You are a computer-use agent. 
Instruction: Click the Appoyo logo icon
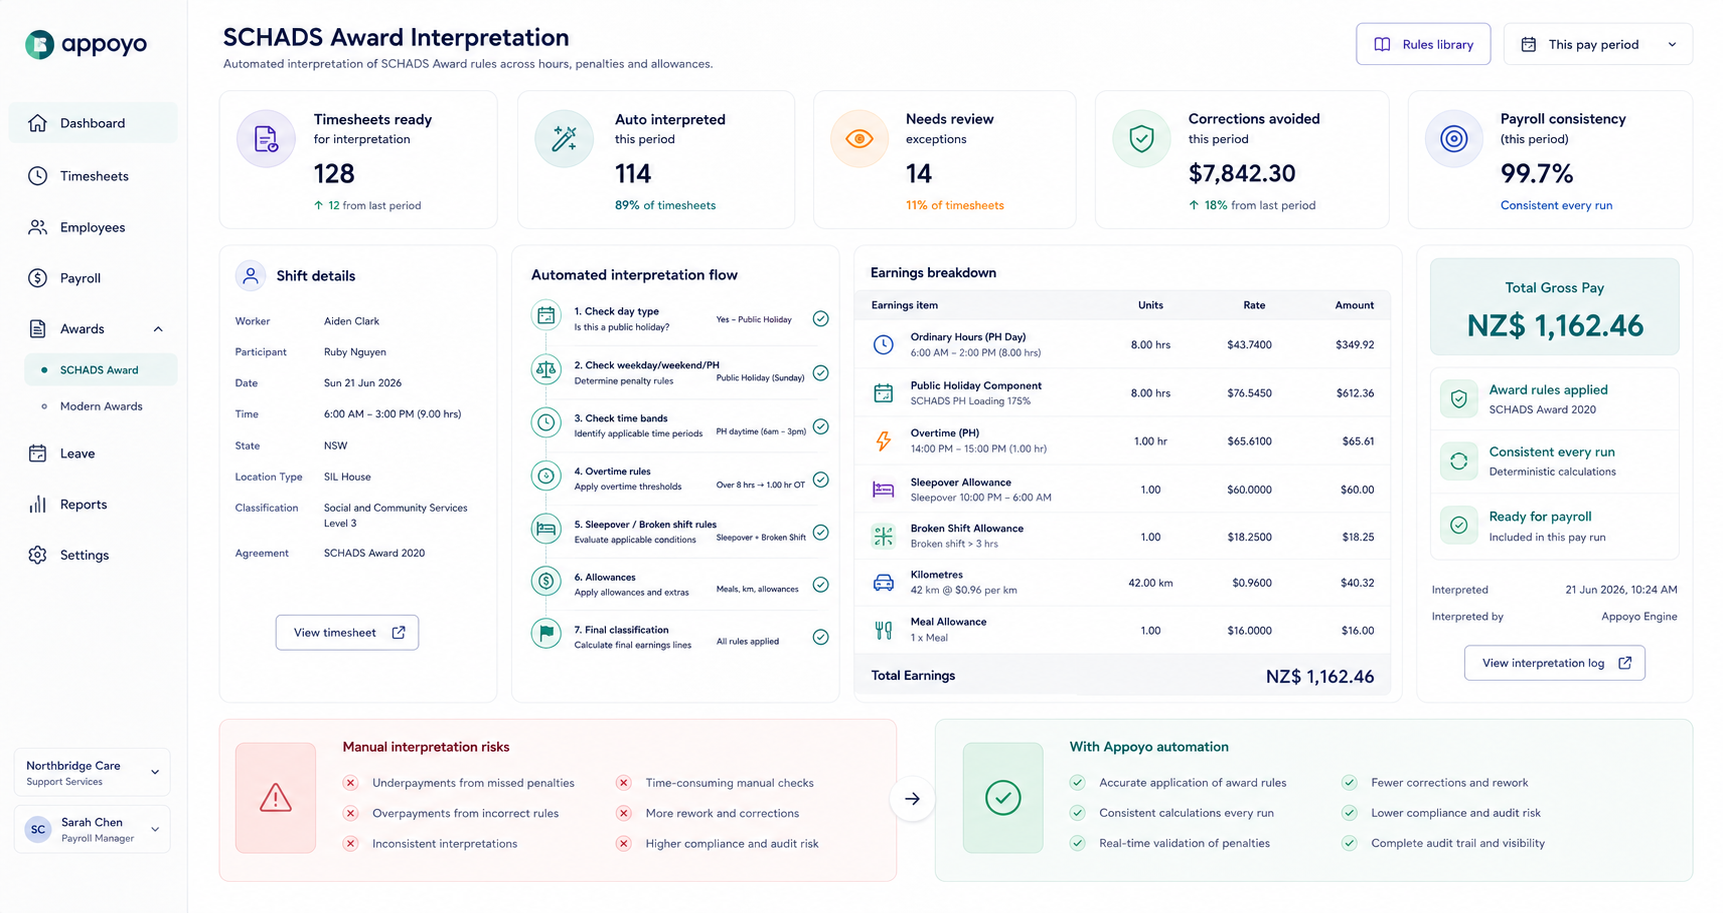click(40, 44)
